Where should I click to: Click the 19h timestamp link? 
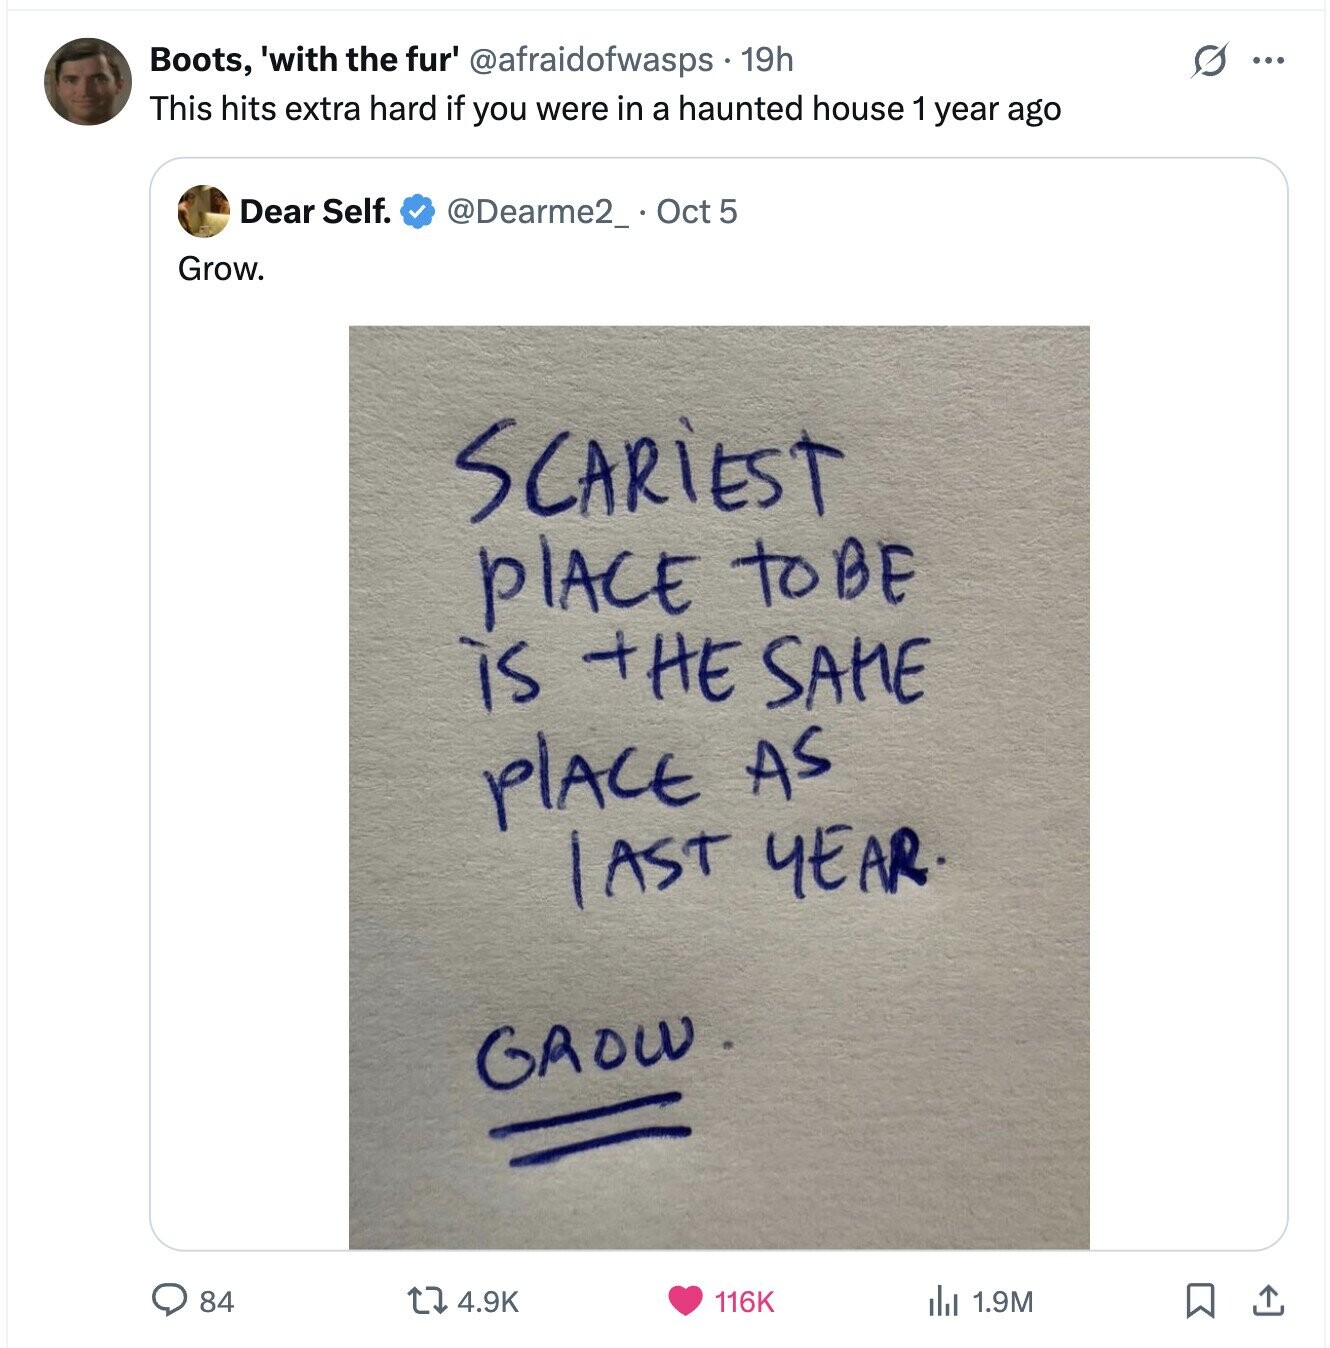767,60
